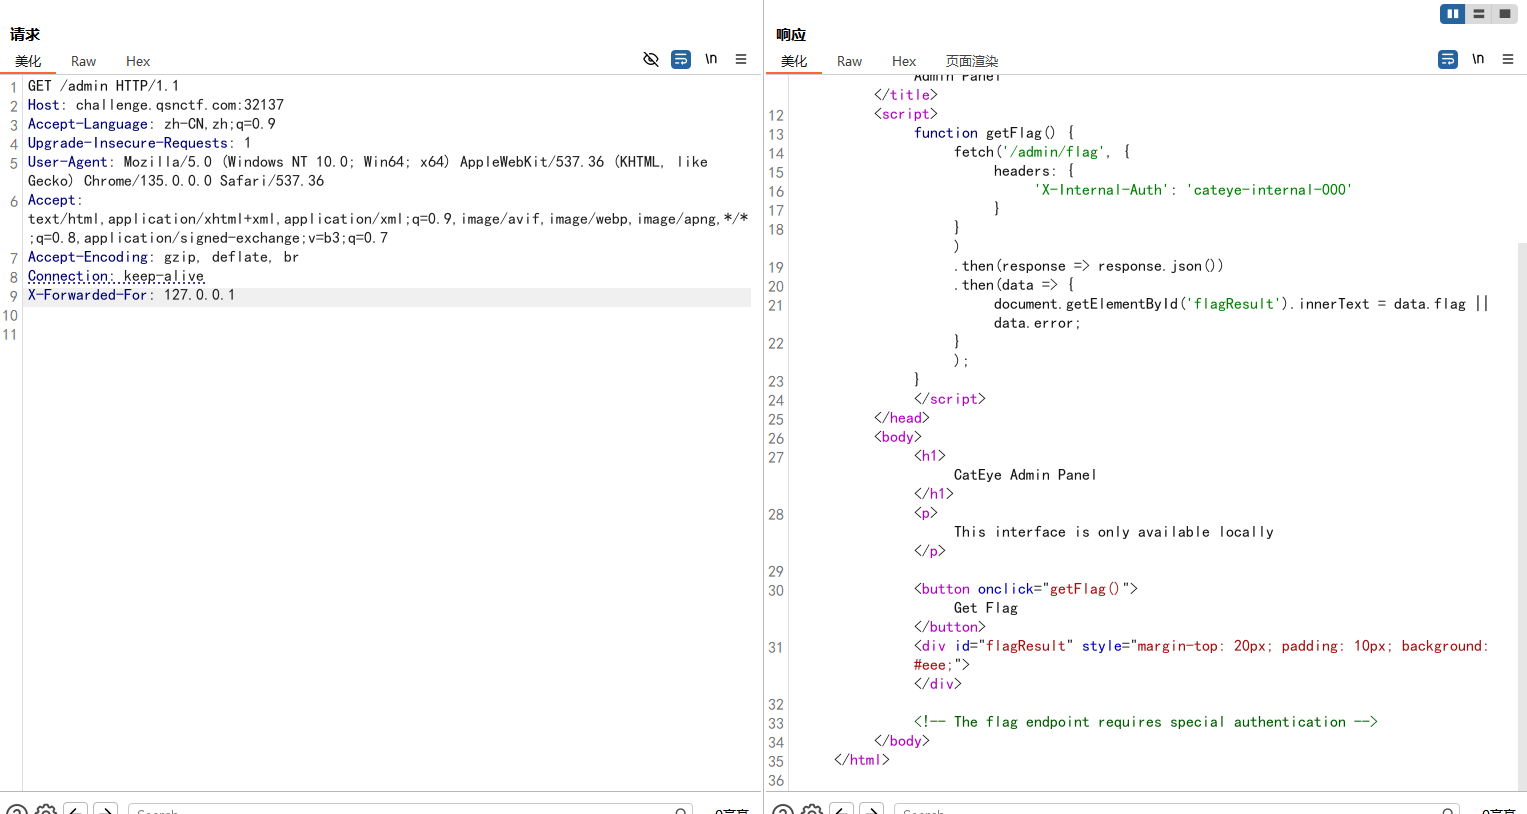Viewport: 1527px width, 814px height.
Task: Select the stacked top-bottom layout button
Action: 1479,14
